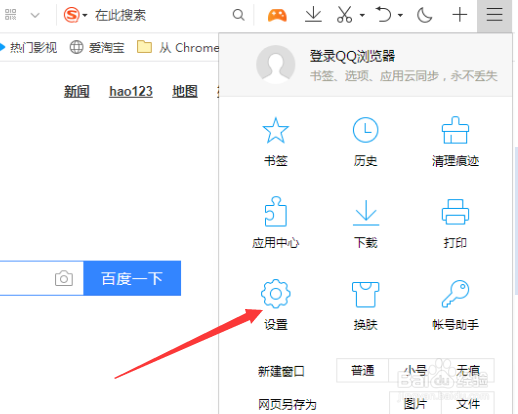This screenshot has width=518, height=414.
Task: Open the Bookmarks star icon
Action: coord(275,130)
